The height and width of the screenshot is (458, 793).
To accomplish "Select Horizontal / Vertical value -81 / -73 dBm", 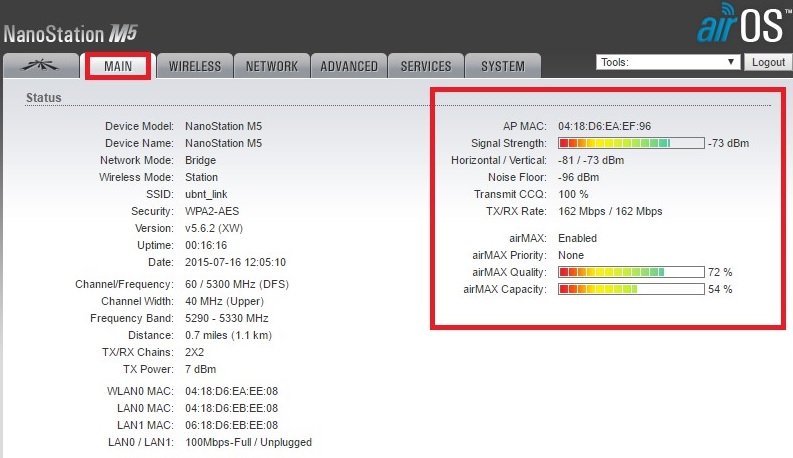I will tap(591, 160).
